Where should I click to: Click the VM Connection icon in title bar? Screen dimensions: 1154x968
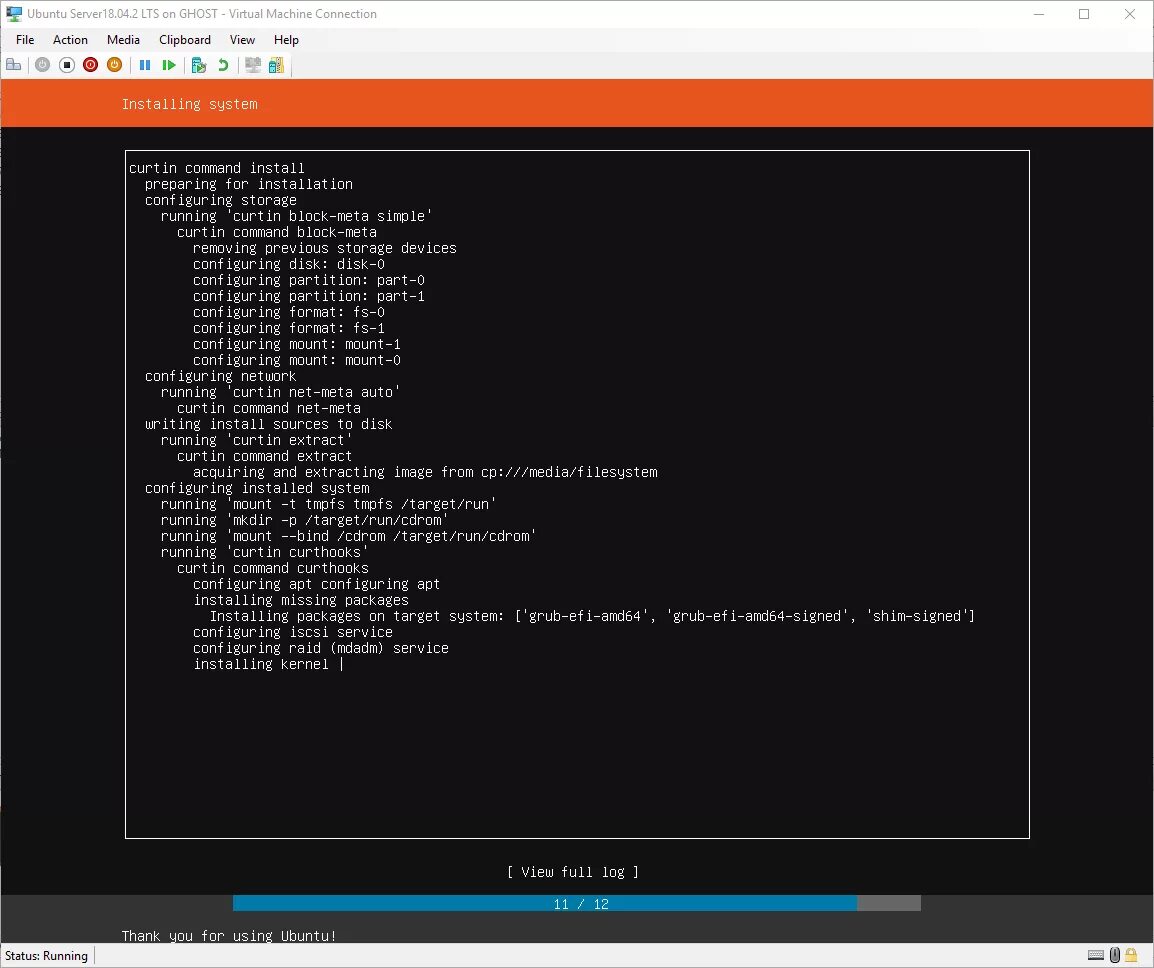click(x=14, y=13)
